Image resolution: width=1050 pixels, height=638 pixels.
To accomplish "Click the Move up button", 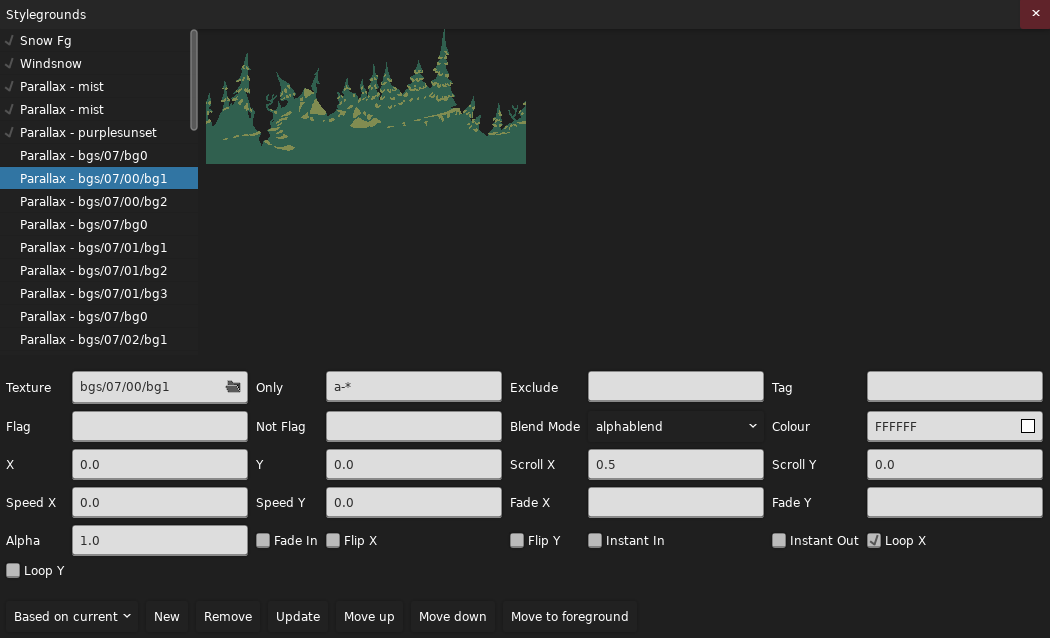I will 369,617.
